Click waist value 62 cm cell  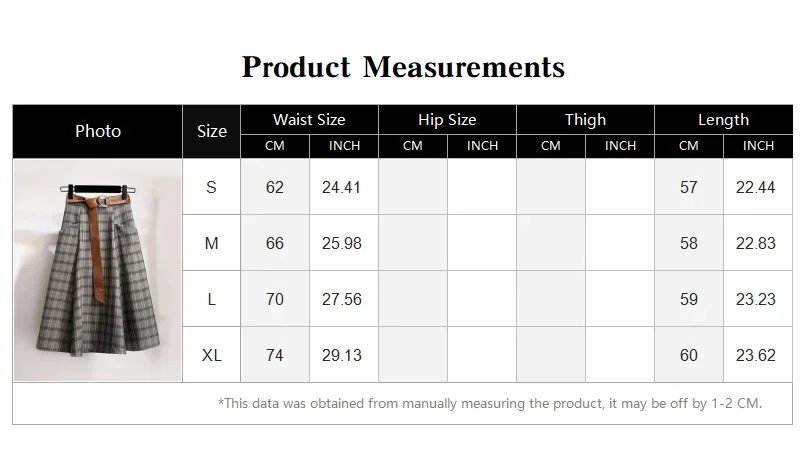tap(275, 187)
